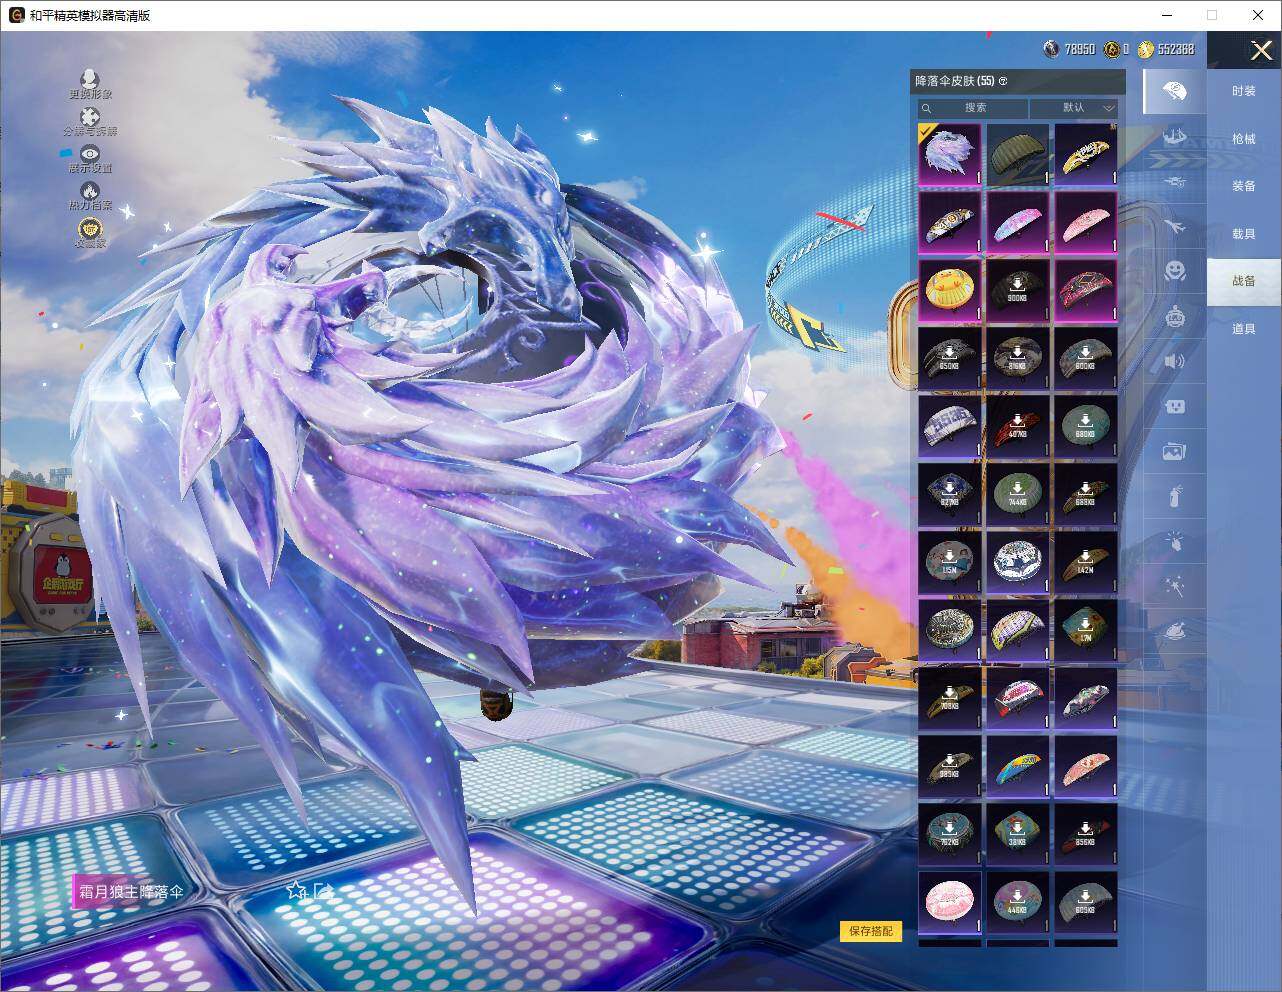The width and height of the screenshot is (1282, 992).
Task: Select the olive green default parachute
Action: 1017,155
